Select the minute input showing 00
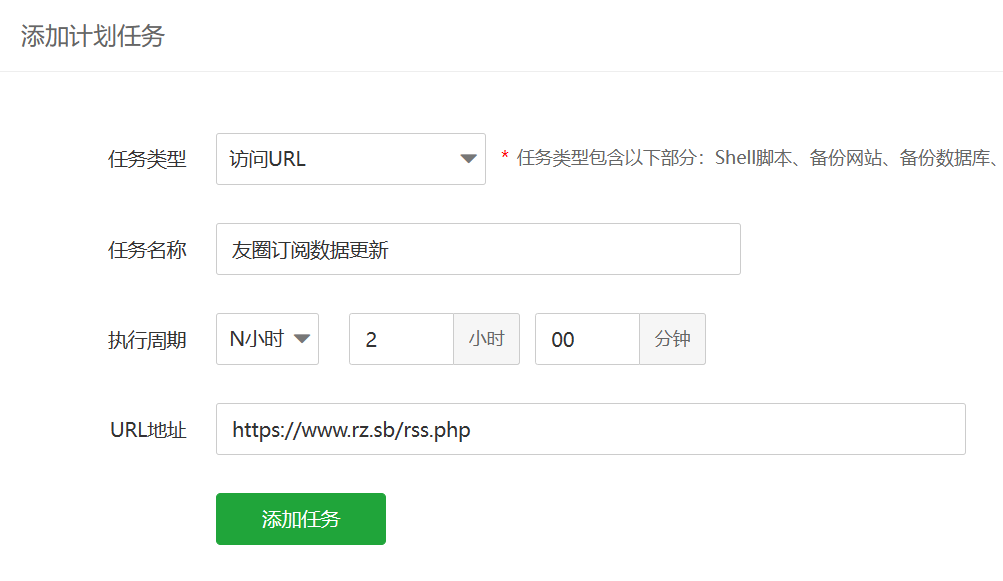 (x=587, y=339)
